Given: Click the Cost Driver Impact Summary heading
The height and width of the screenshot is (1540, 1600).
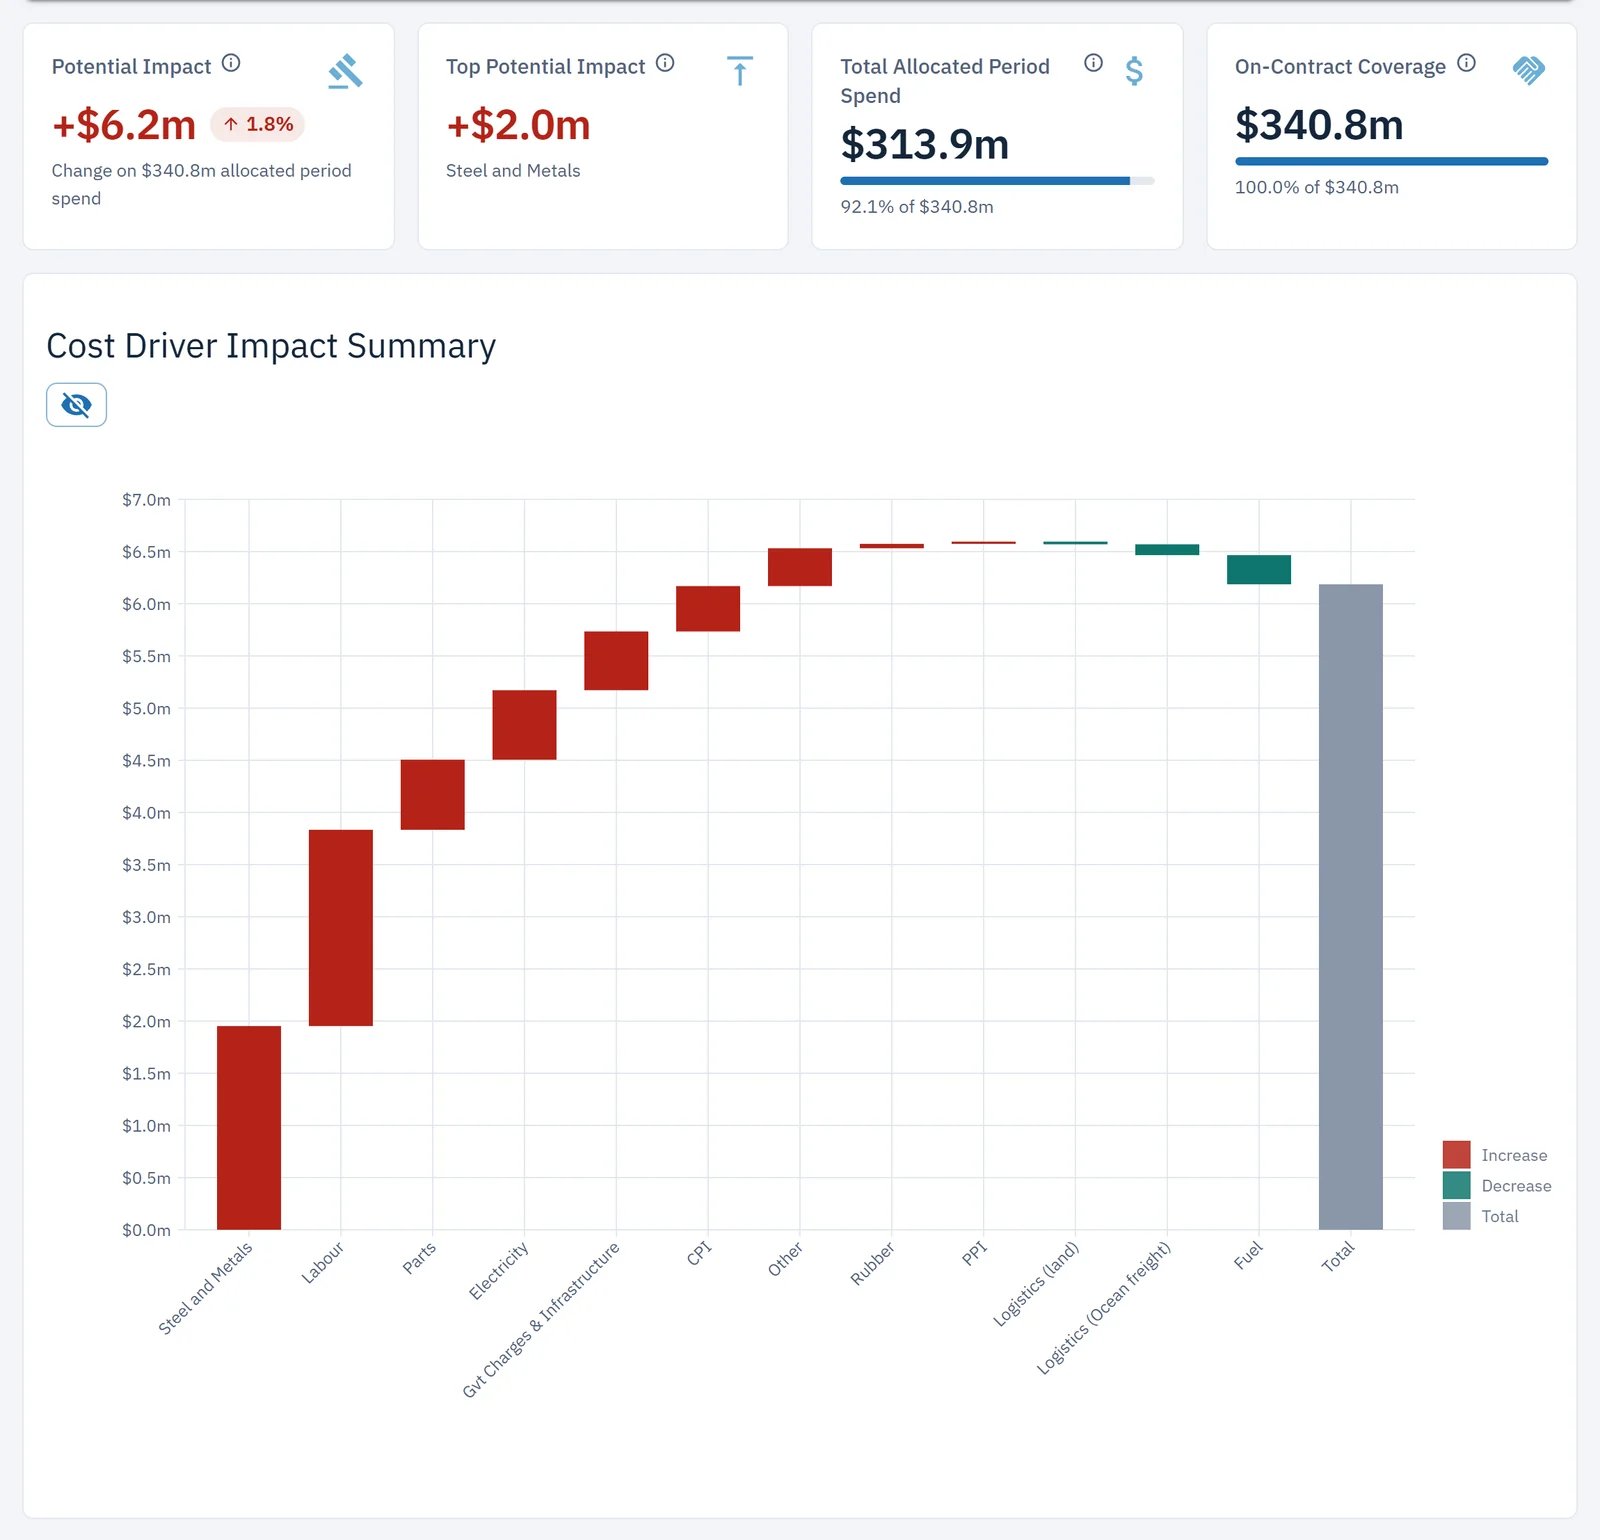Looking at the screenshot, I should coord(271,346).
